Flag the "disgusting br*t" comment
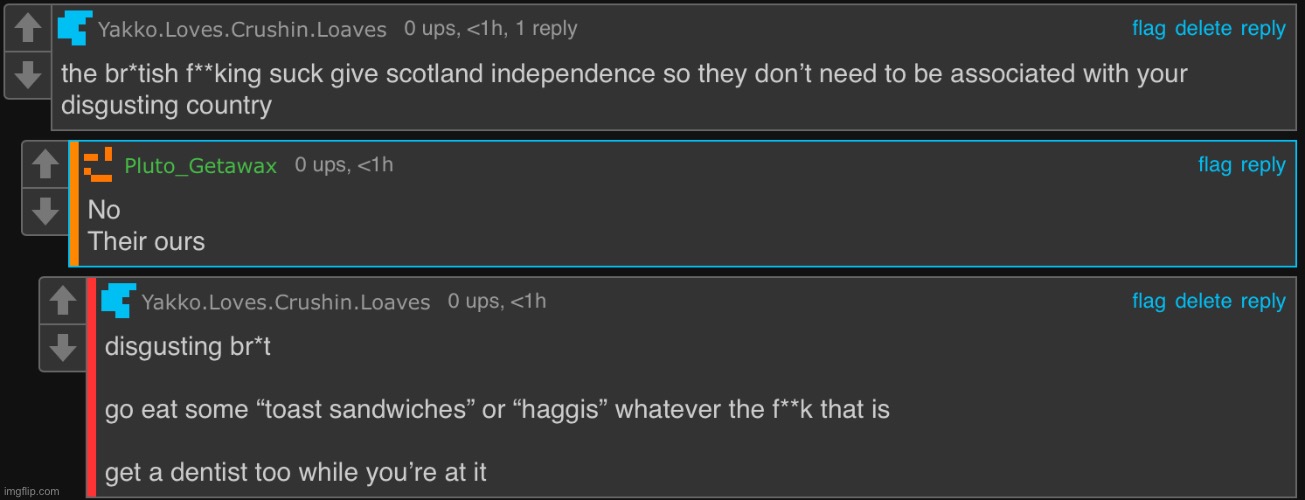The image size is (1305, 500). click(x=1148, y=301)
